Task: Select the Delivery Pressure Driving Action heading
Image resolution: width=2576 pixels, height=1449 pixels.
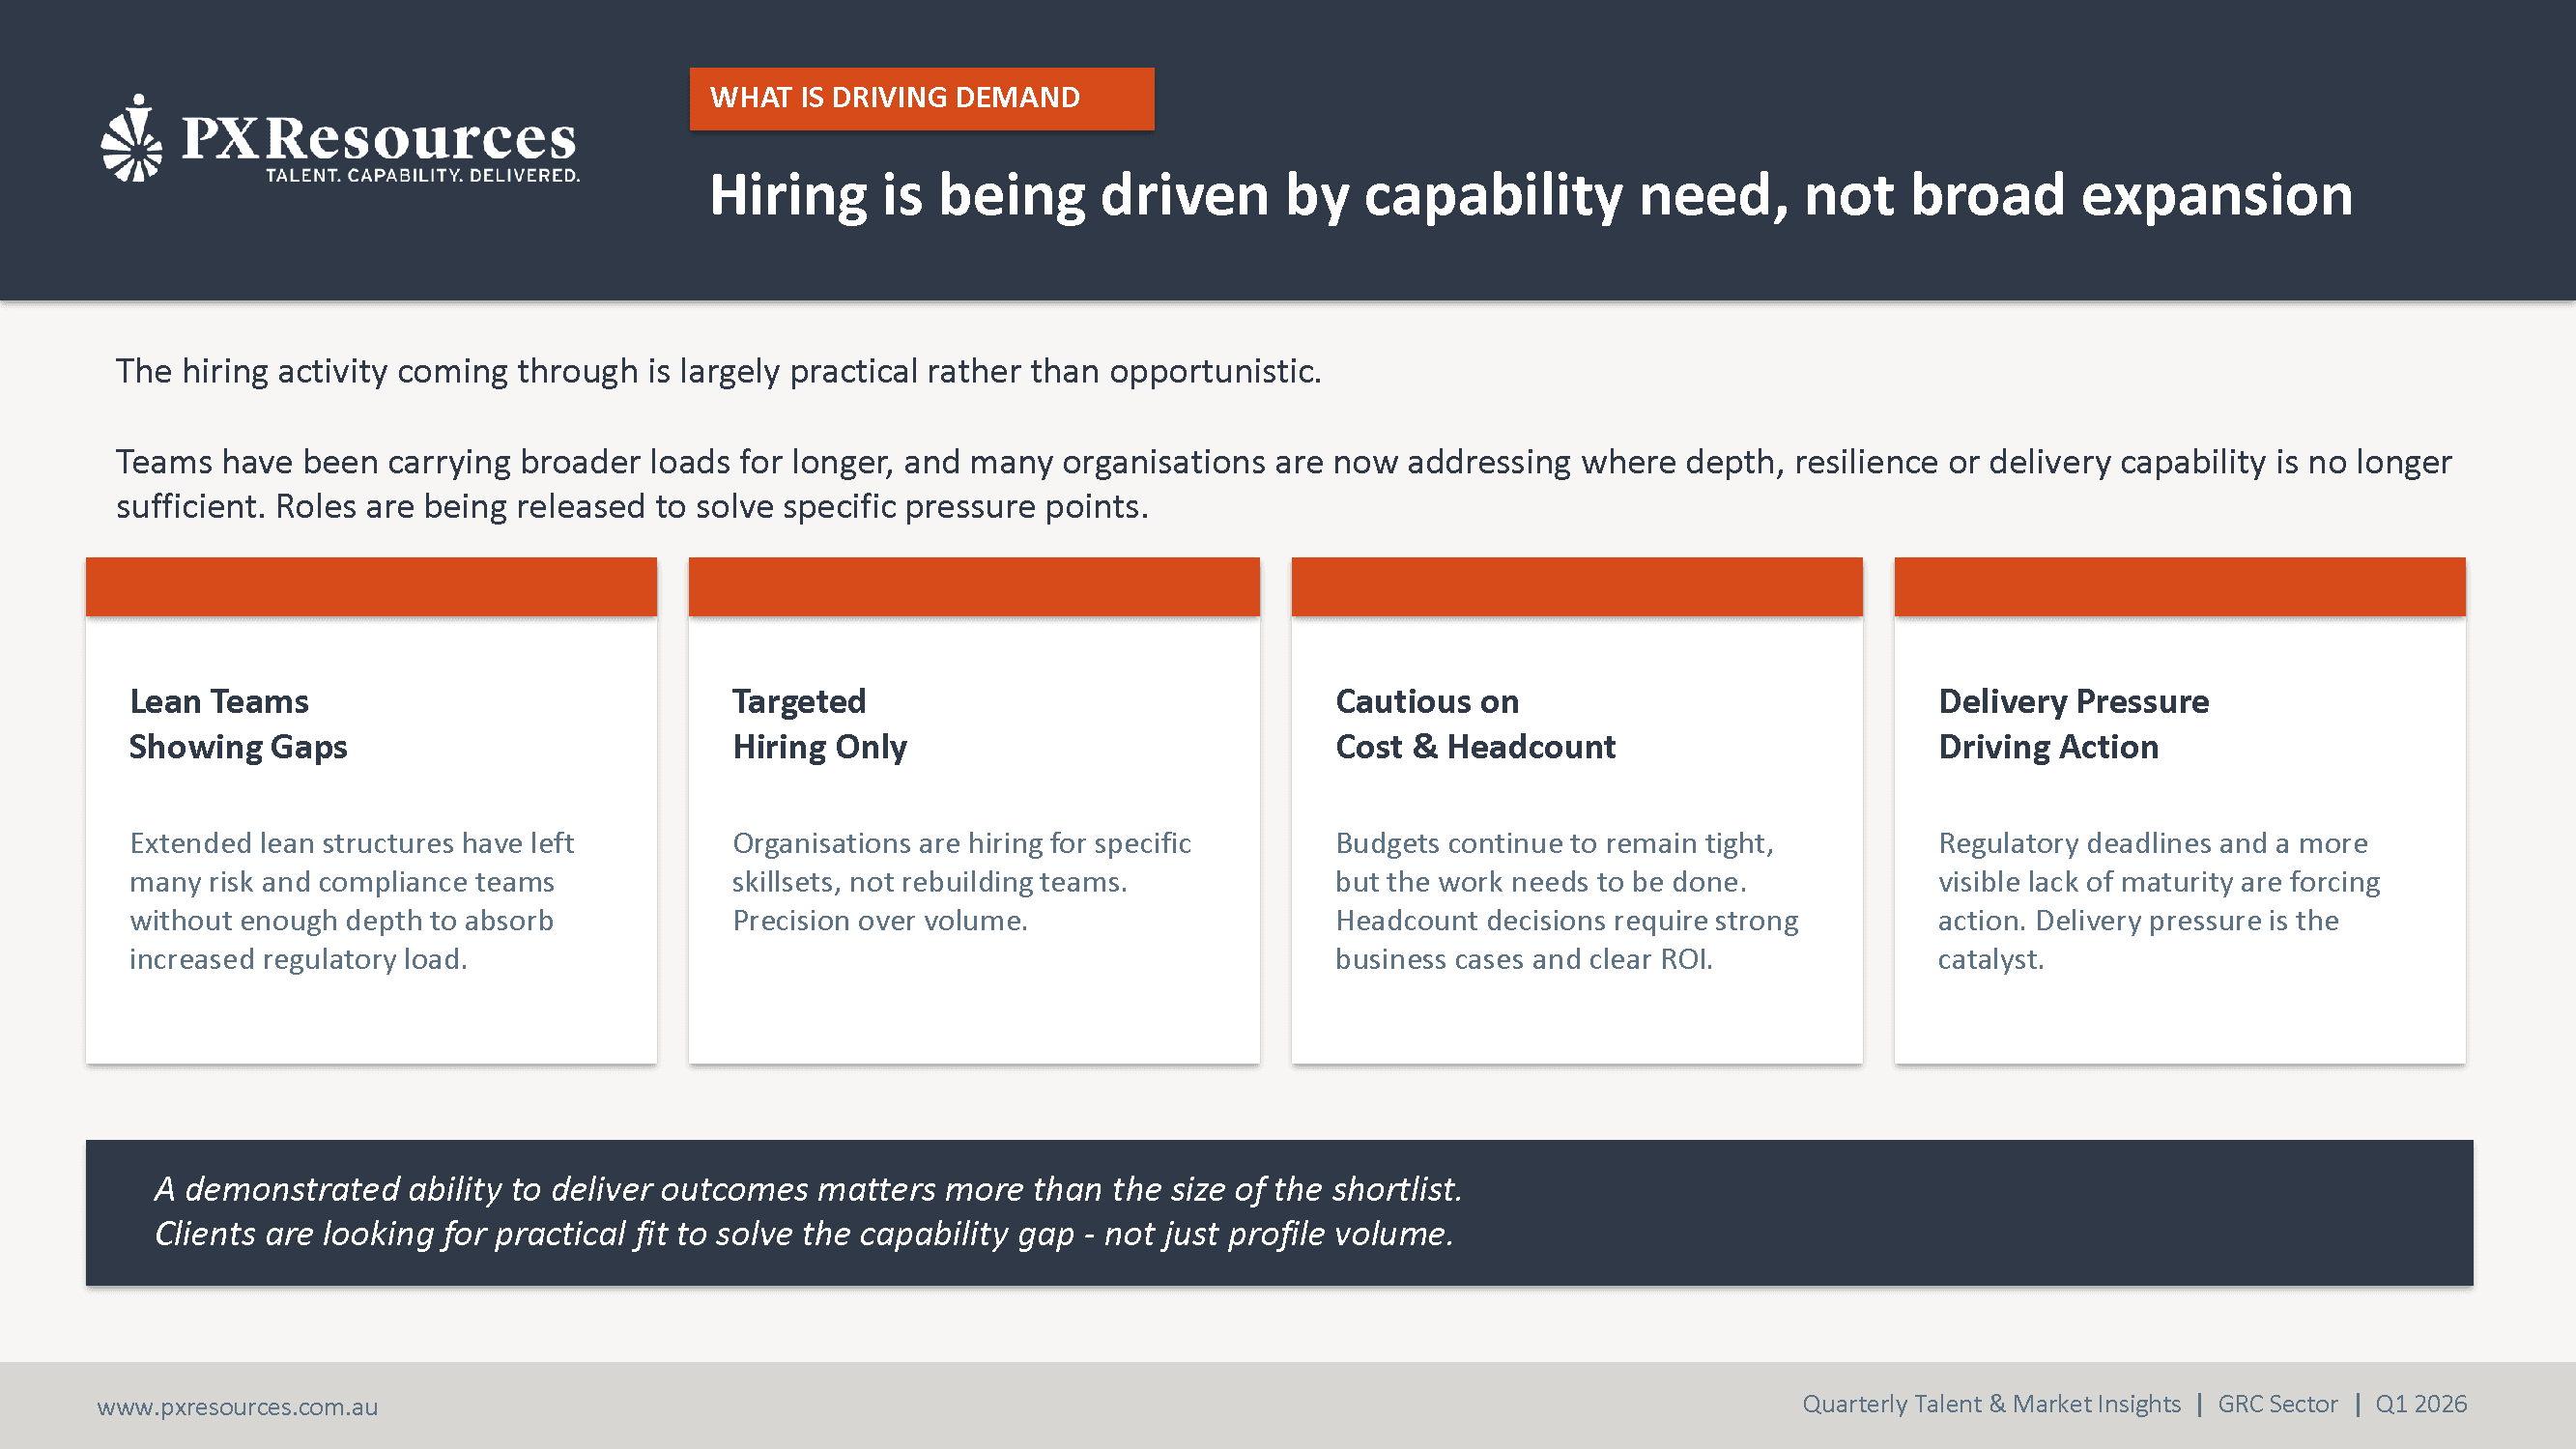Action: click(x=2072, y=724)
